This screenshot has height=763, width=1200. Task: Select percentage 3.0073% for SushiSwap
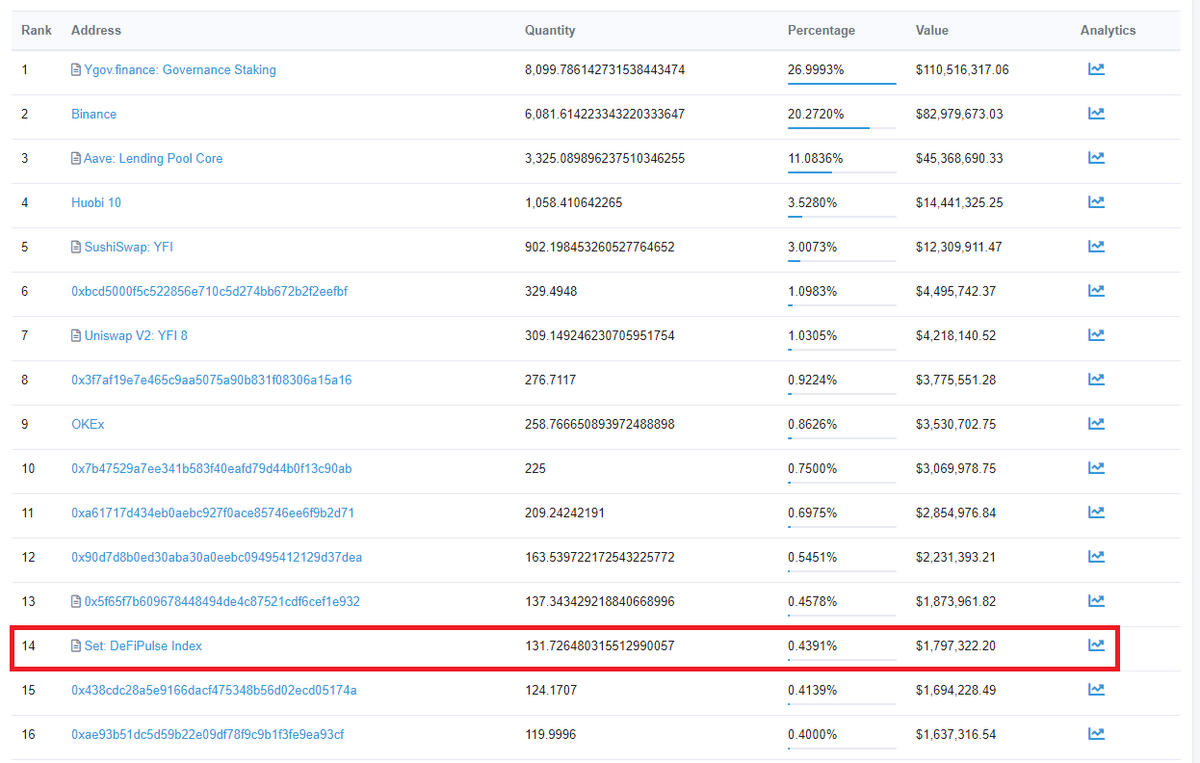[x=813, y=247]
